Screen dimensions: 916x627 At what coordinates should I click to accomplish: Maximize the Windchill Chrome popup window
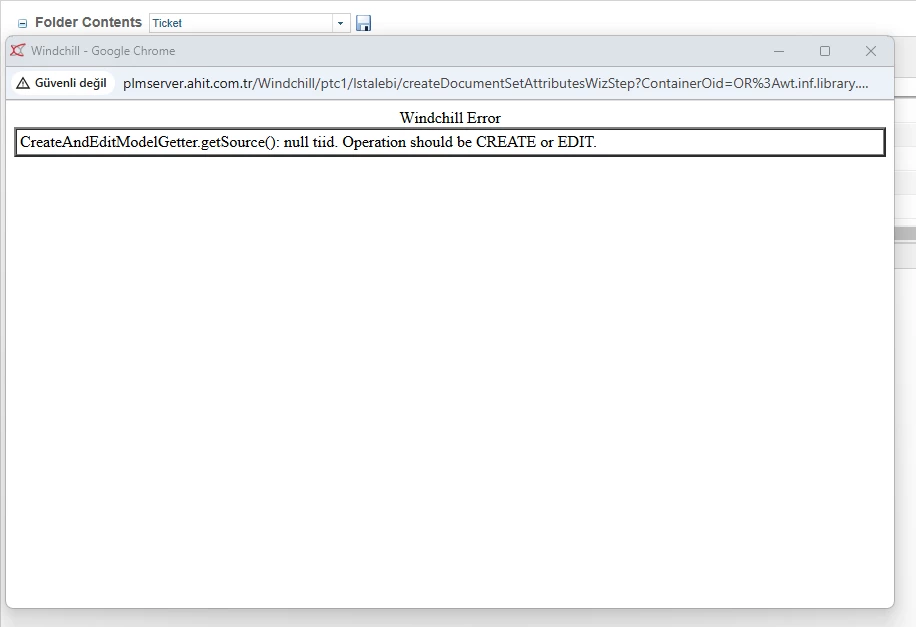point(825,51)
